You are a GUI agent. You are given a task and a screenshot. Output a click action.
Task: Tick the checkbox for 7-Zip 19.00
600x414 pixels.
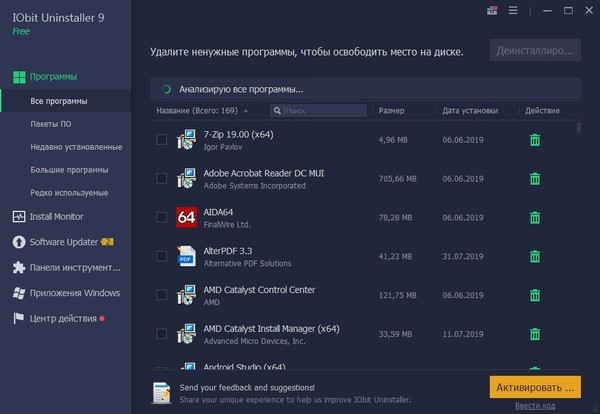162,140
